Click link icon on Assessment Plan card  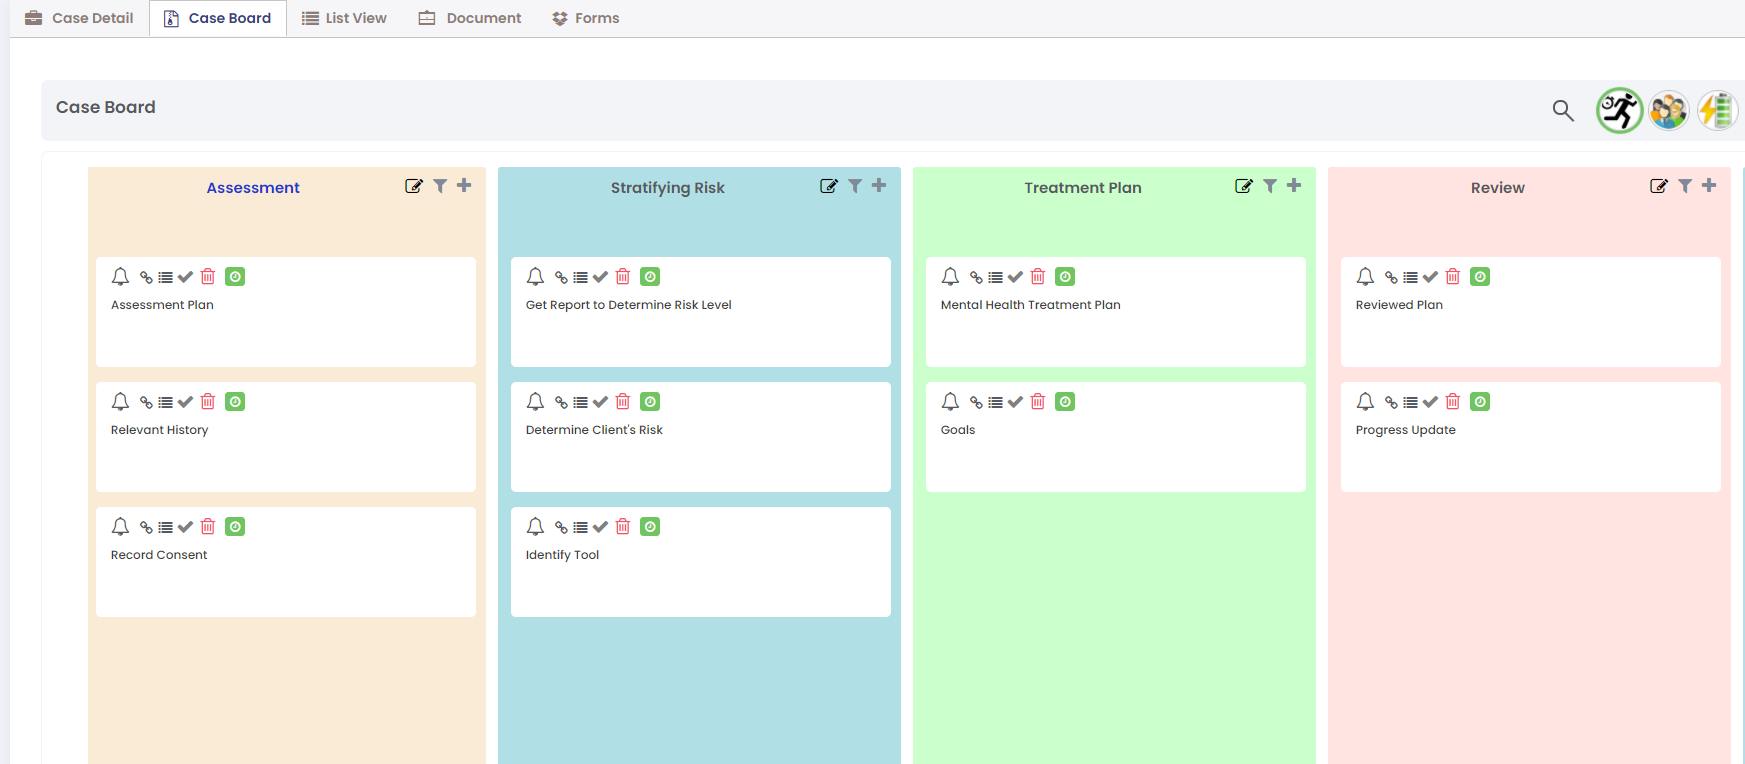coord(146,278)
